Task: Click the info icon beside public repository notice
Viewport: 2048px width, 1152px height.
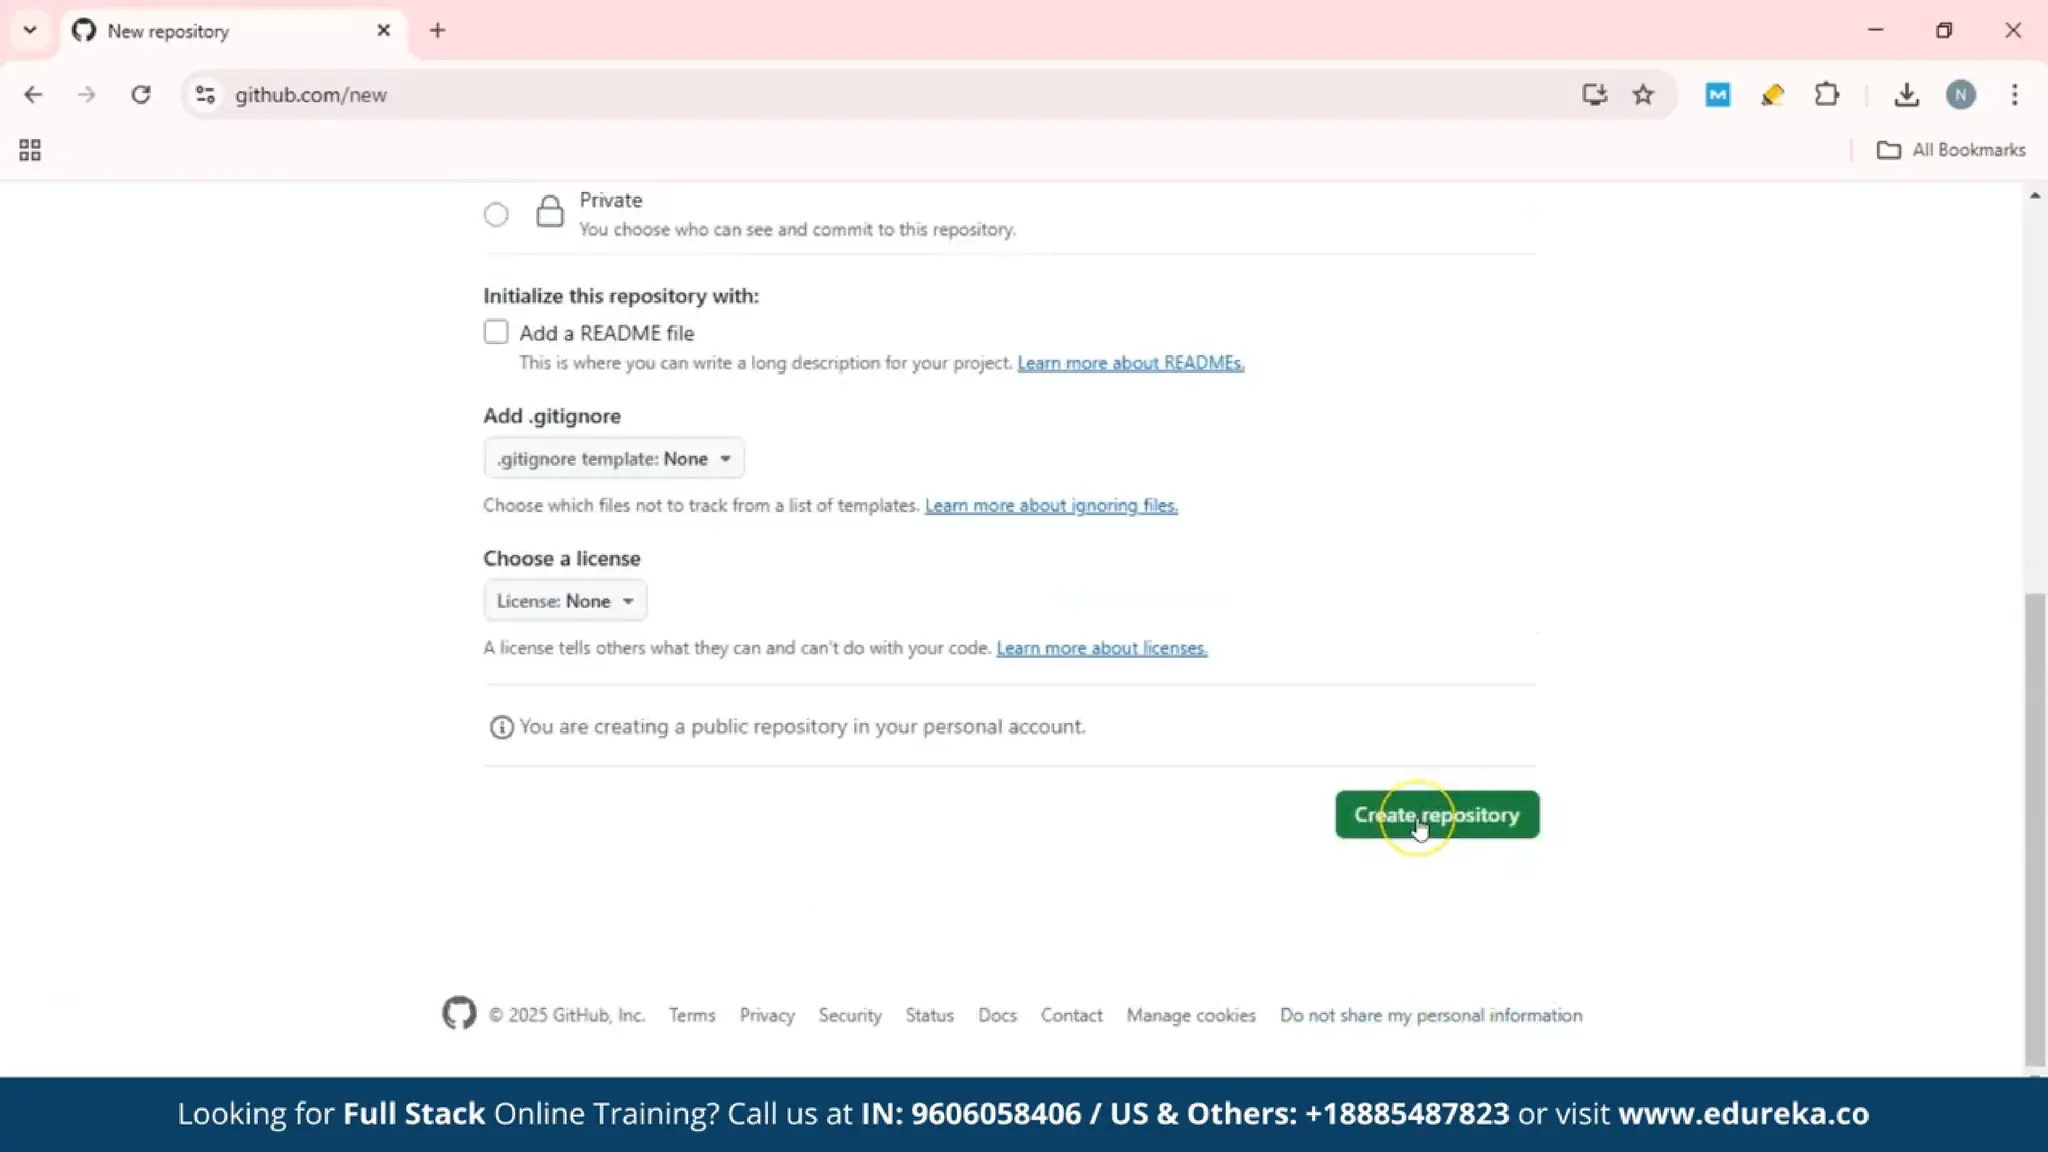Action: 501,727
